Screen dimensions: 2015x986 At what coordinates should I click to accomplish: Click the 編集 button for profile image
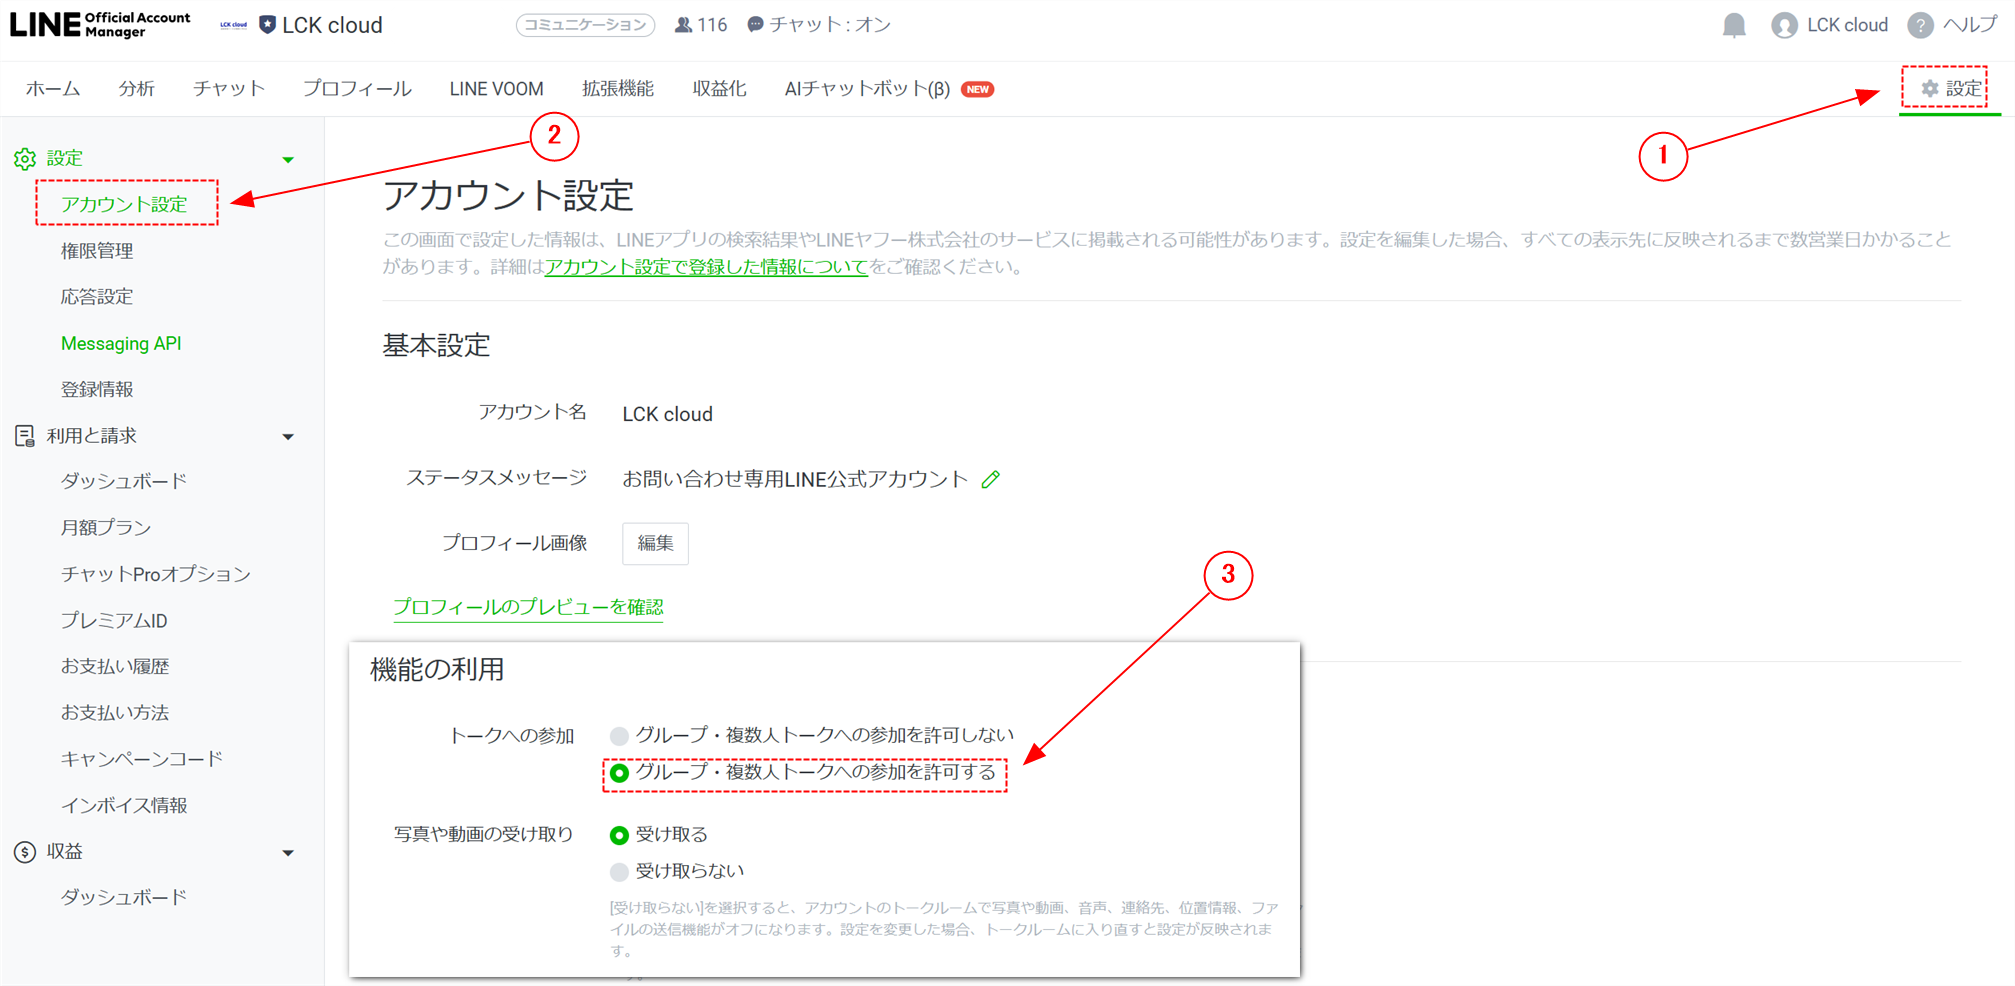tap(655, 543)
